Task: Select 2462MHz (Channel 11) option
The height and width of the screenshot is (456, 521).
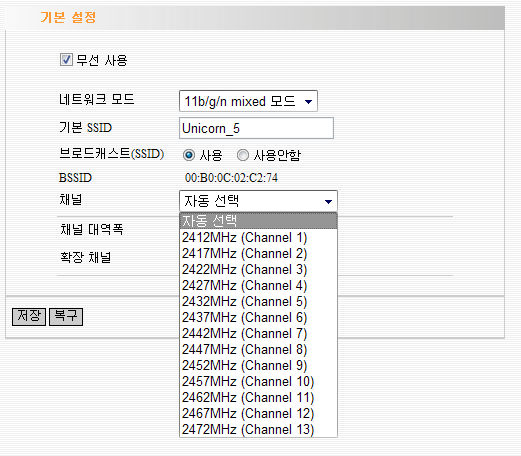Action: 258,397
